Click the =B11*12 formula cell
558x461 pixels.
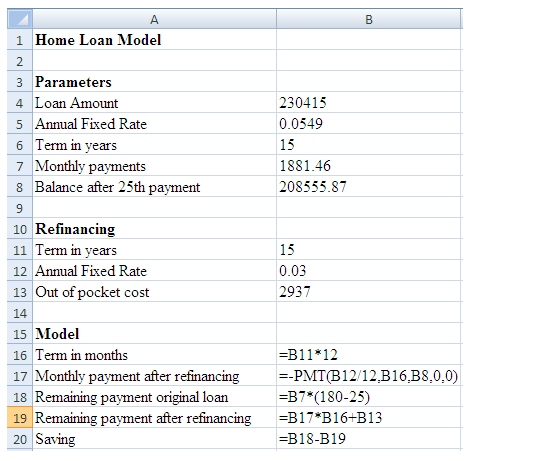369,355
